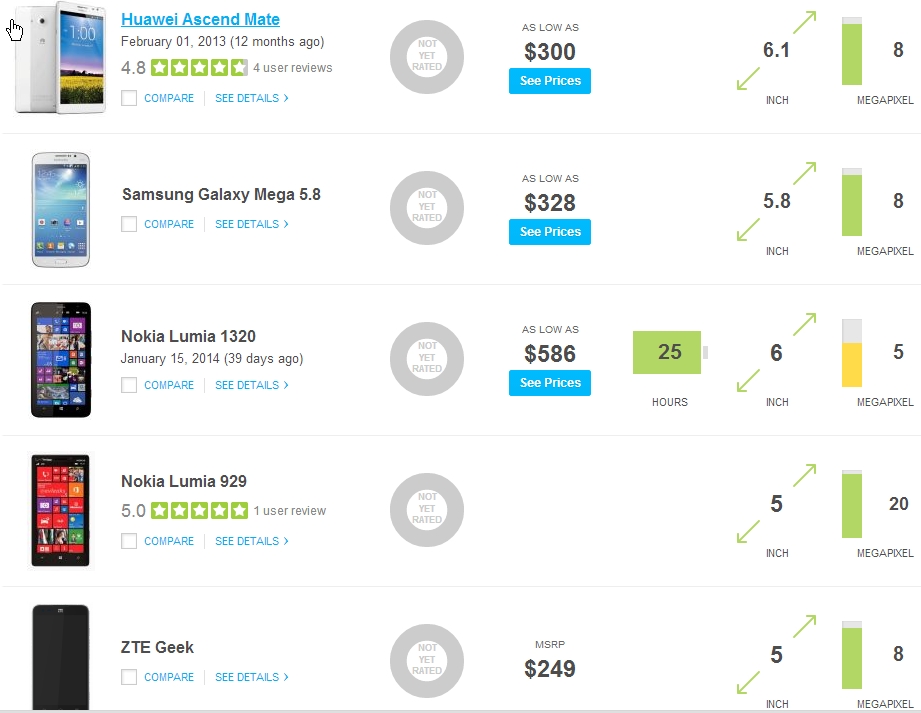
Task: Click See Prices for Samsung Galaxy Mega 5.8
Action: pyautogui.click(x=549, y=232)
